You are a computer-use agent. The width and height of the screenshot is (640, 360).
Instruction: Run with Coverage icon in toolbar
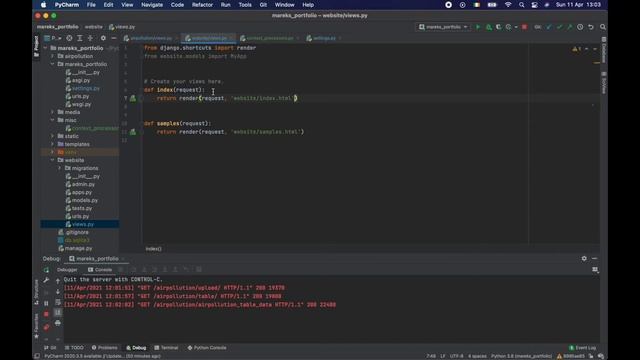[498, 27]
